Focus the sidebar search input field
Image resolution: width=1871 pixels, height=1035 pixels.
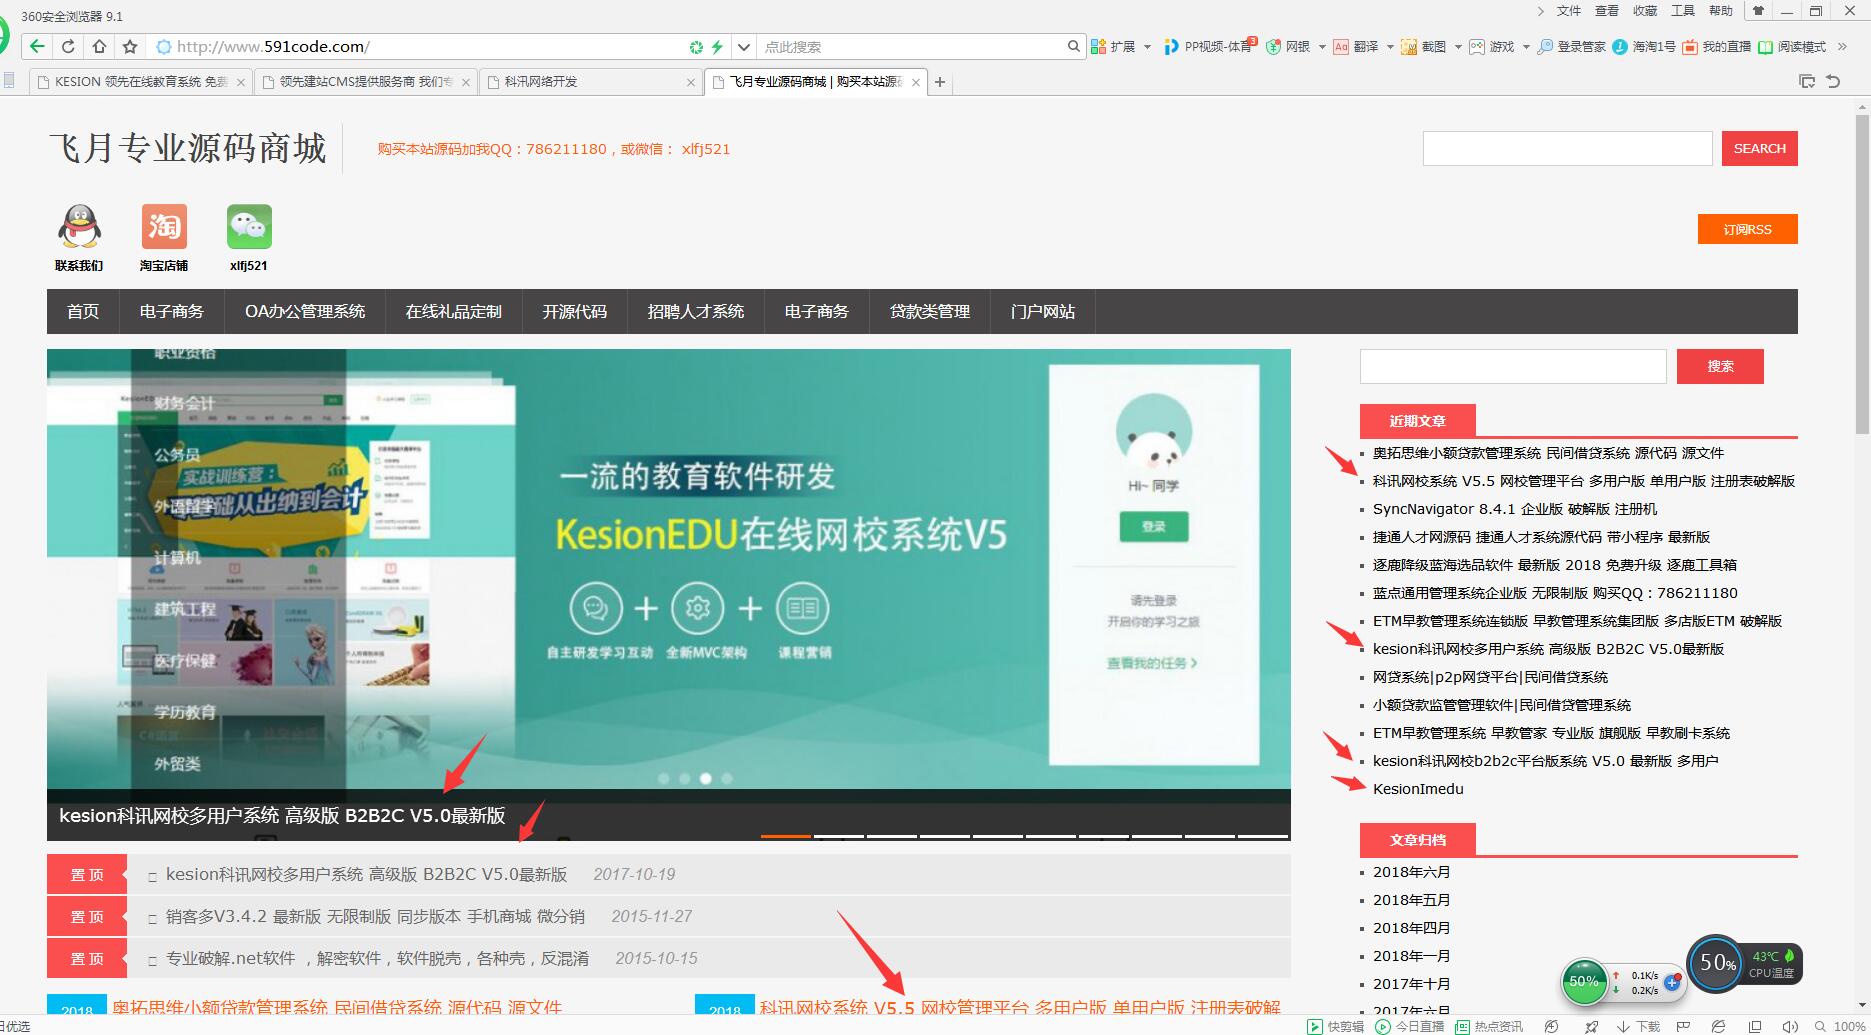pyautogui.click(x=1512, y=367)
